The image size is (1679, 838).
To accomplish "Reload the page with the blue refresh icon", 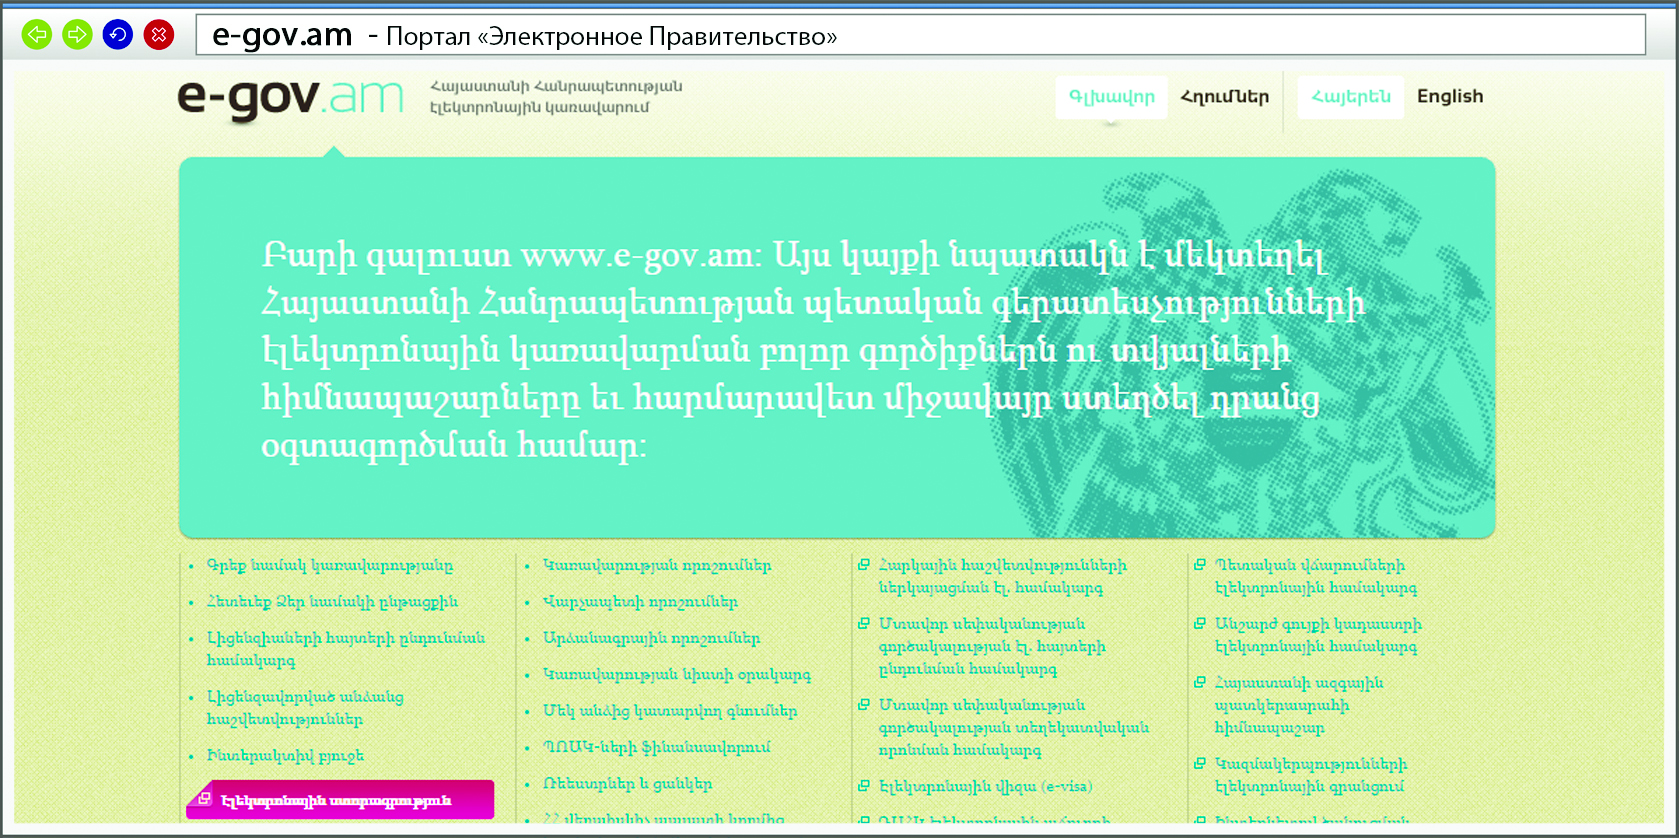I will click(118, 35).
